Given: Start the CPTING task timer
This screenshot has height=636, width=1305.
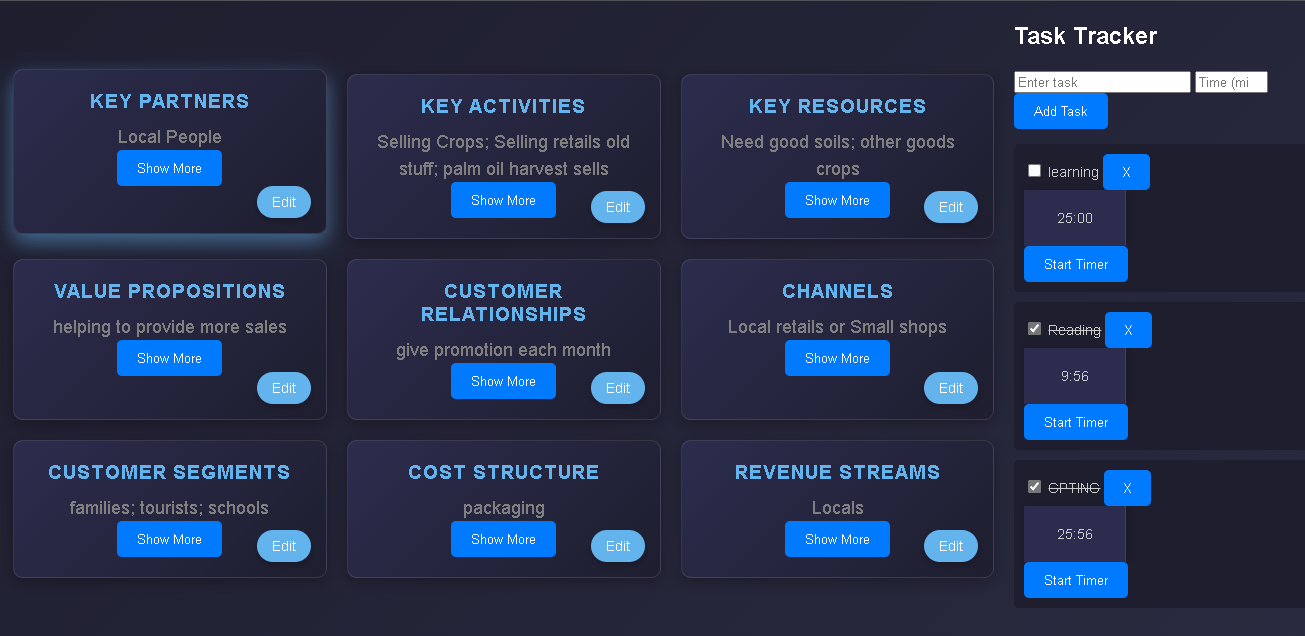Looking at the screenshot, I should [1076, 580].
